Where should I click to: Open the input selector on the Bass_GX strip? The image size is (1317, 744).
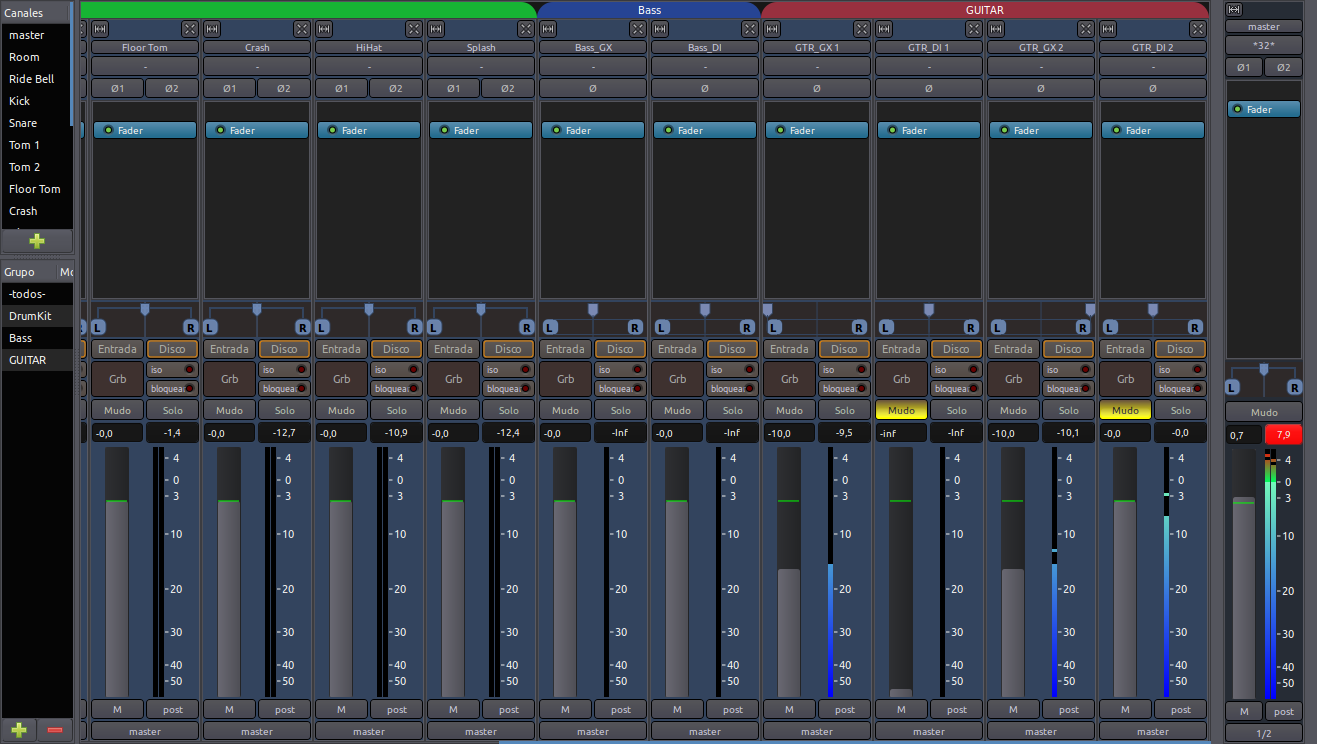593,66
